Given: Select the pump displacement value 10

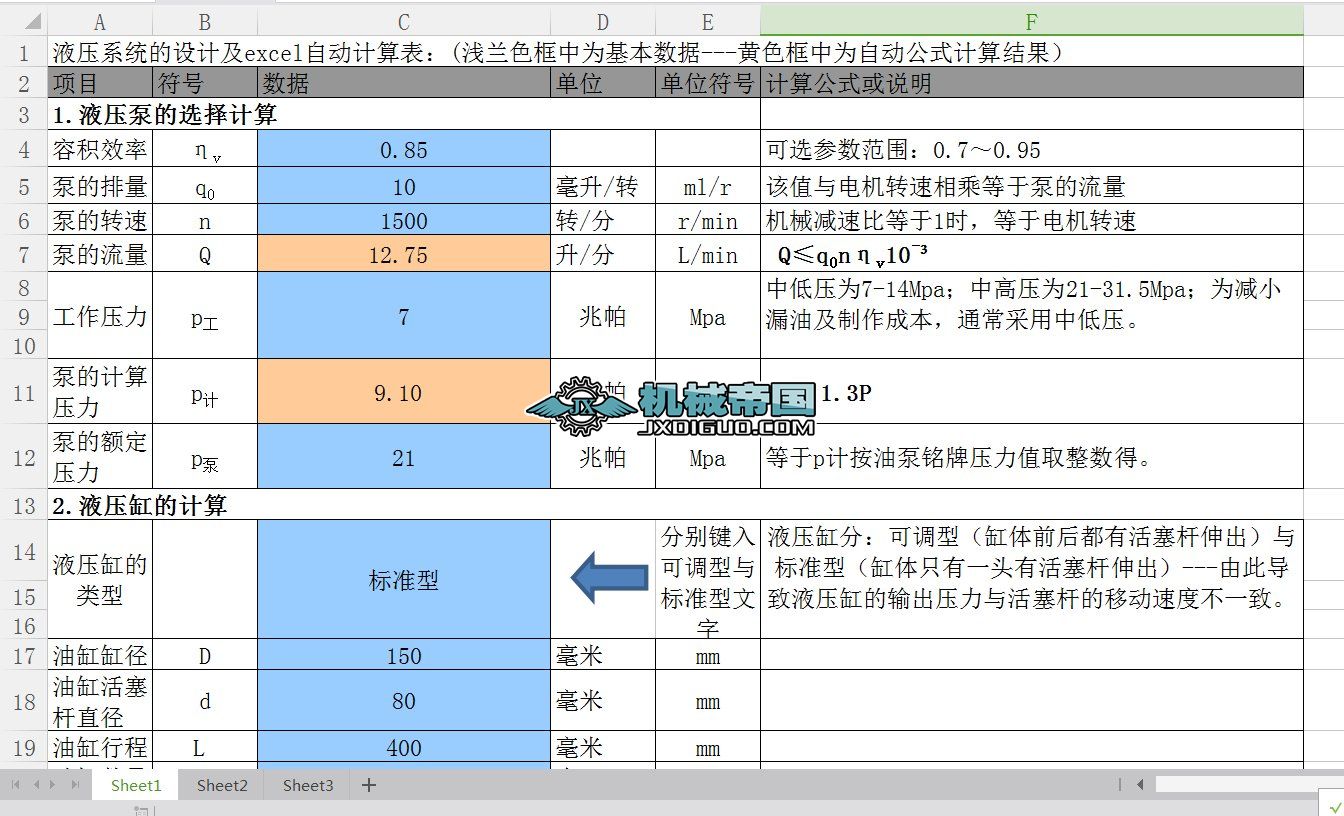Looking at the screenshot, I should [x=404, y=186].
